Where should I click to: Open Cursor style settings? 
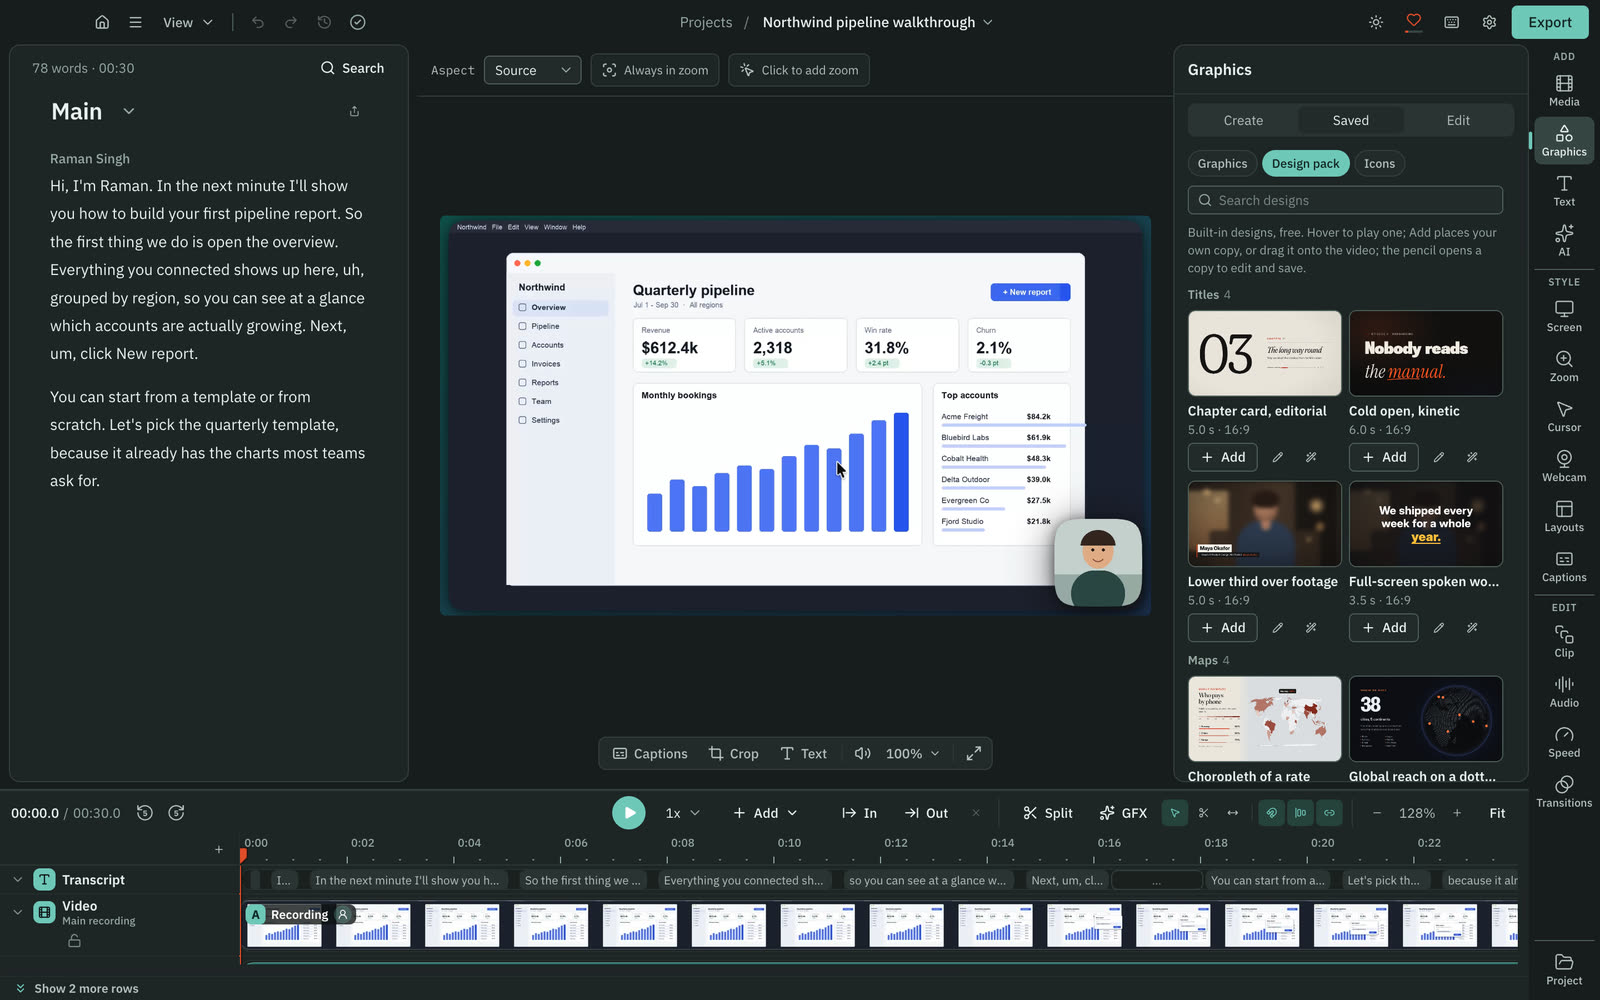point(1564,416)
